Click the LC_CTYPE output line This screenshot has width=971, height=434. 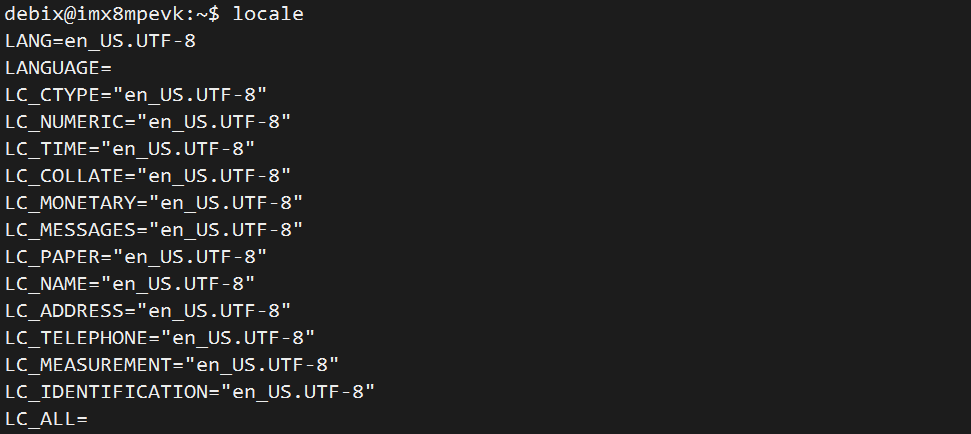136,95
